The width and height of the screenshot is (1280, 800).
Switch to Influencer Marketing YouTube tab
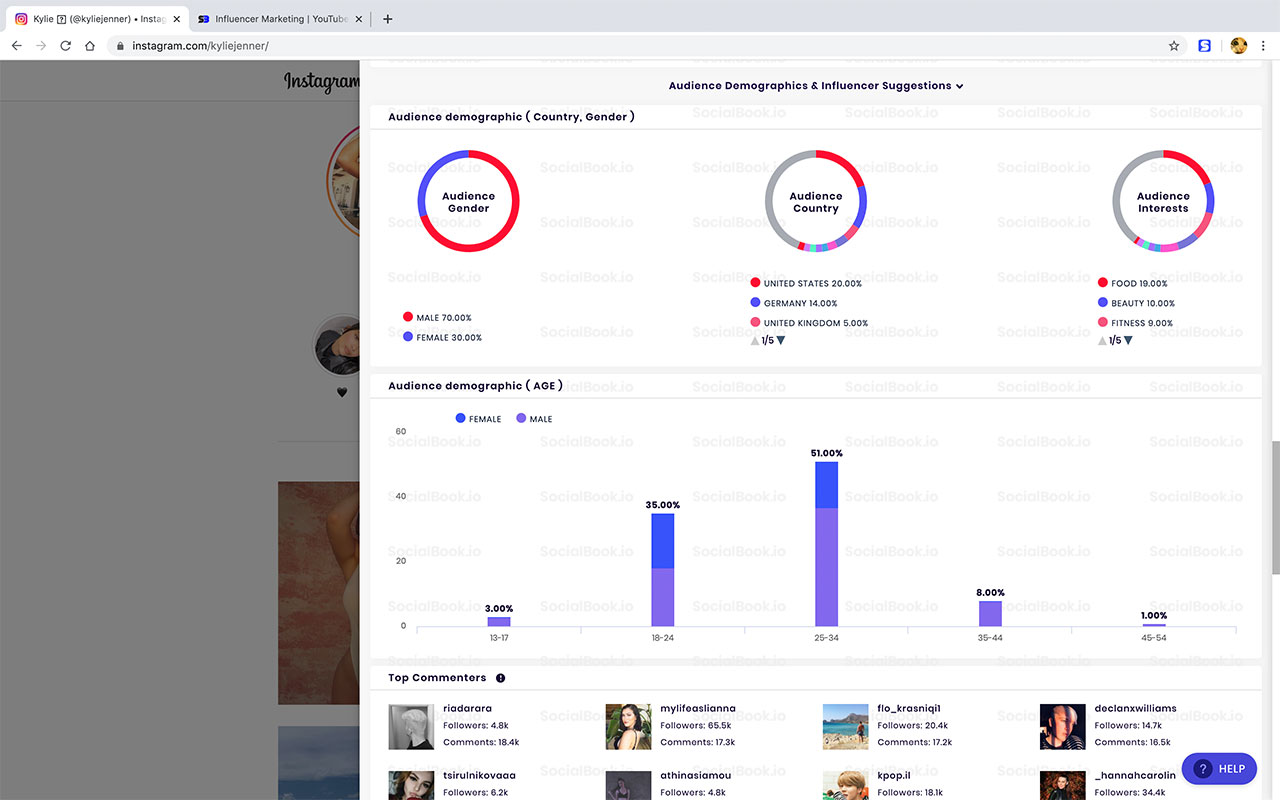point(280,19)
